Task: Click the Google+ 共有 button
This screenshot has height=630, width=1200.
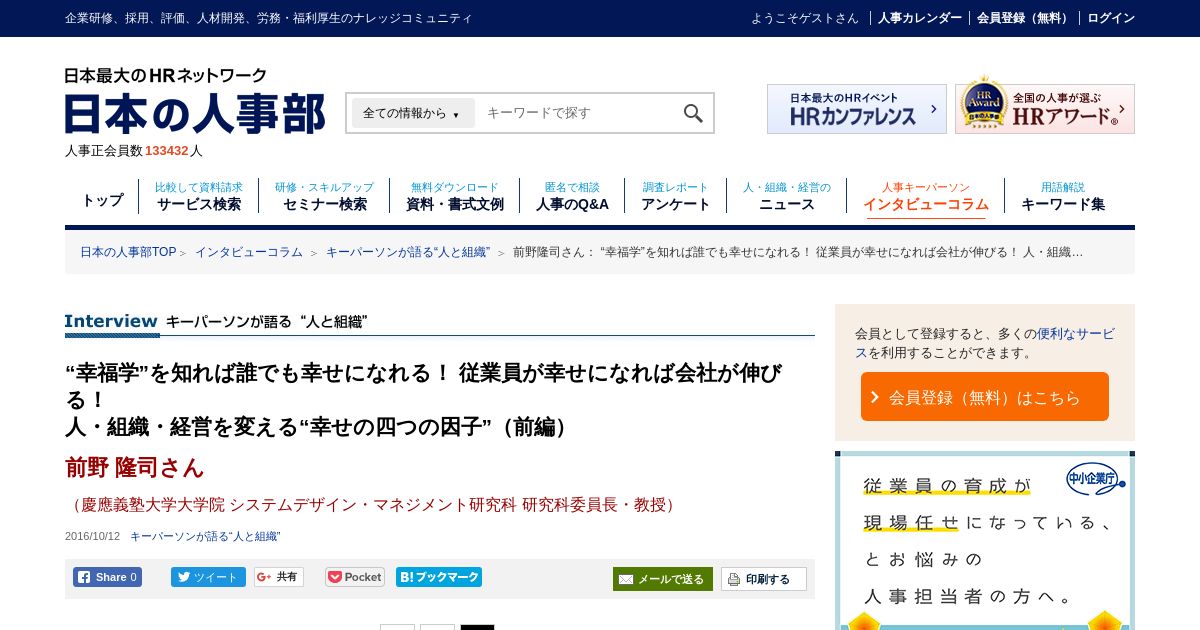Action: (279, 577)
